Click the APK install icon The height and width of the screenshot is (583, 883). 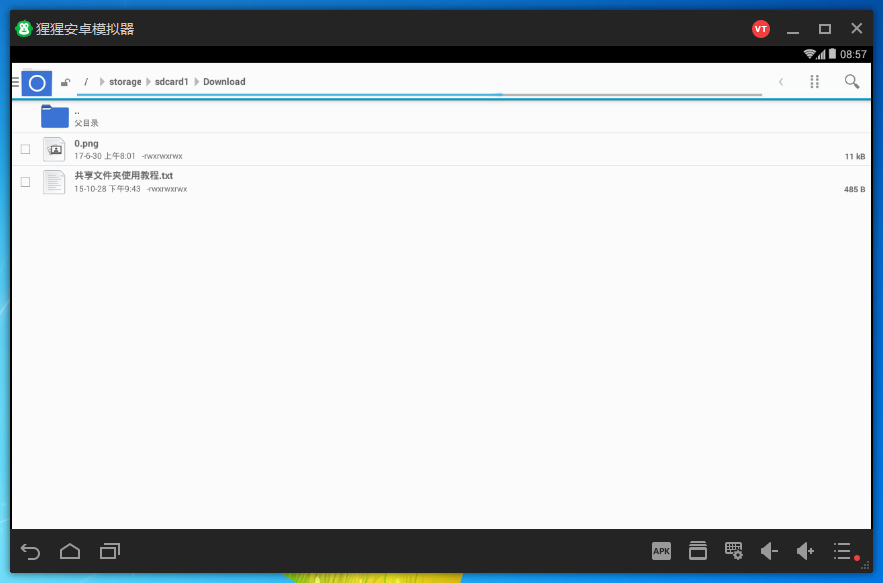click(661, 551)
